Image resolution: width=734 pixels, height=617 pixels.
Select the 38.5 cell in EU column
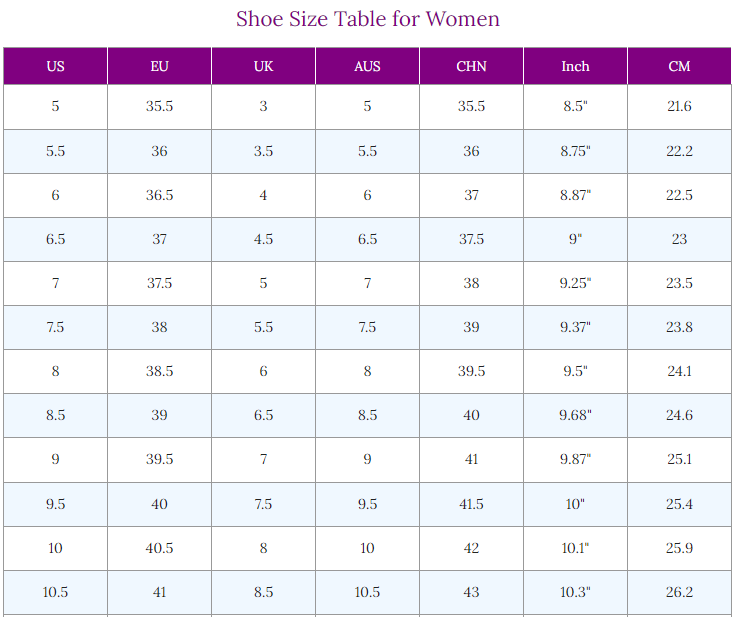point(159,371)
